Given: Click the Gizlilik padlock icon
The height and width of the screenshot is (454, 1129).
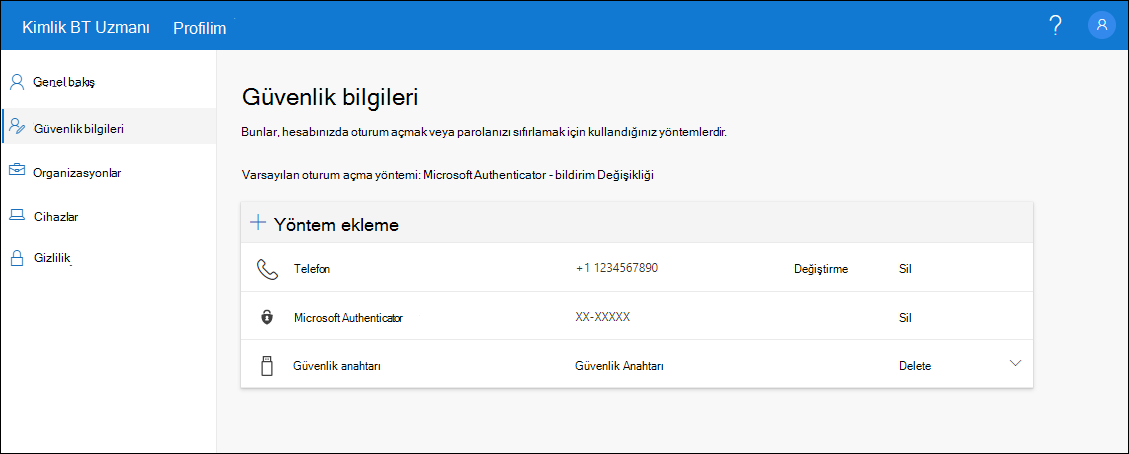Looking at the screenshot, I should tap(17, 259).
